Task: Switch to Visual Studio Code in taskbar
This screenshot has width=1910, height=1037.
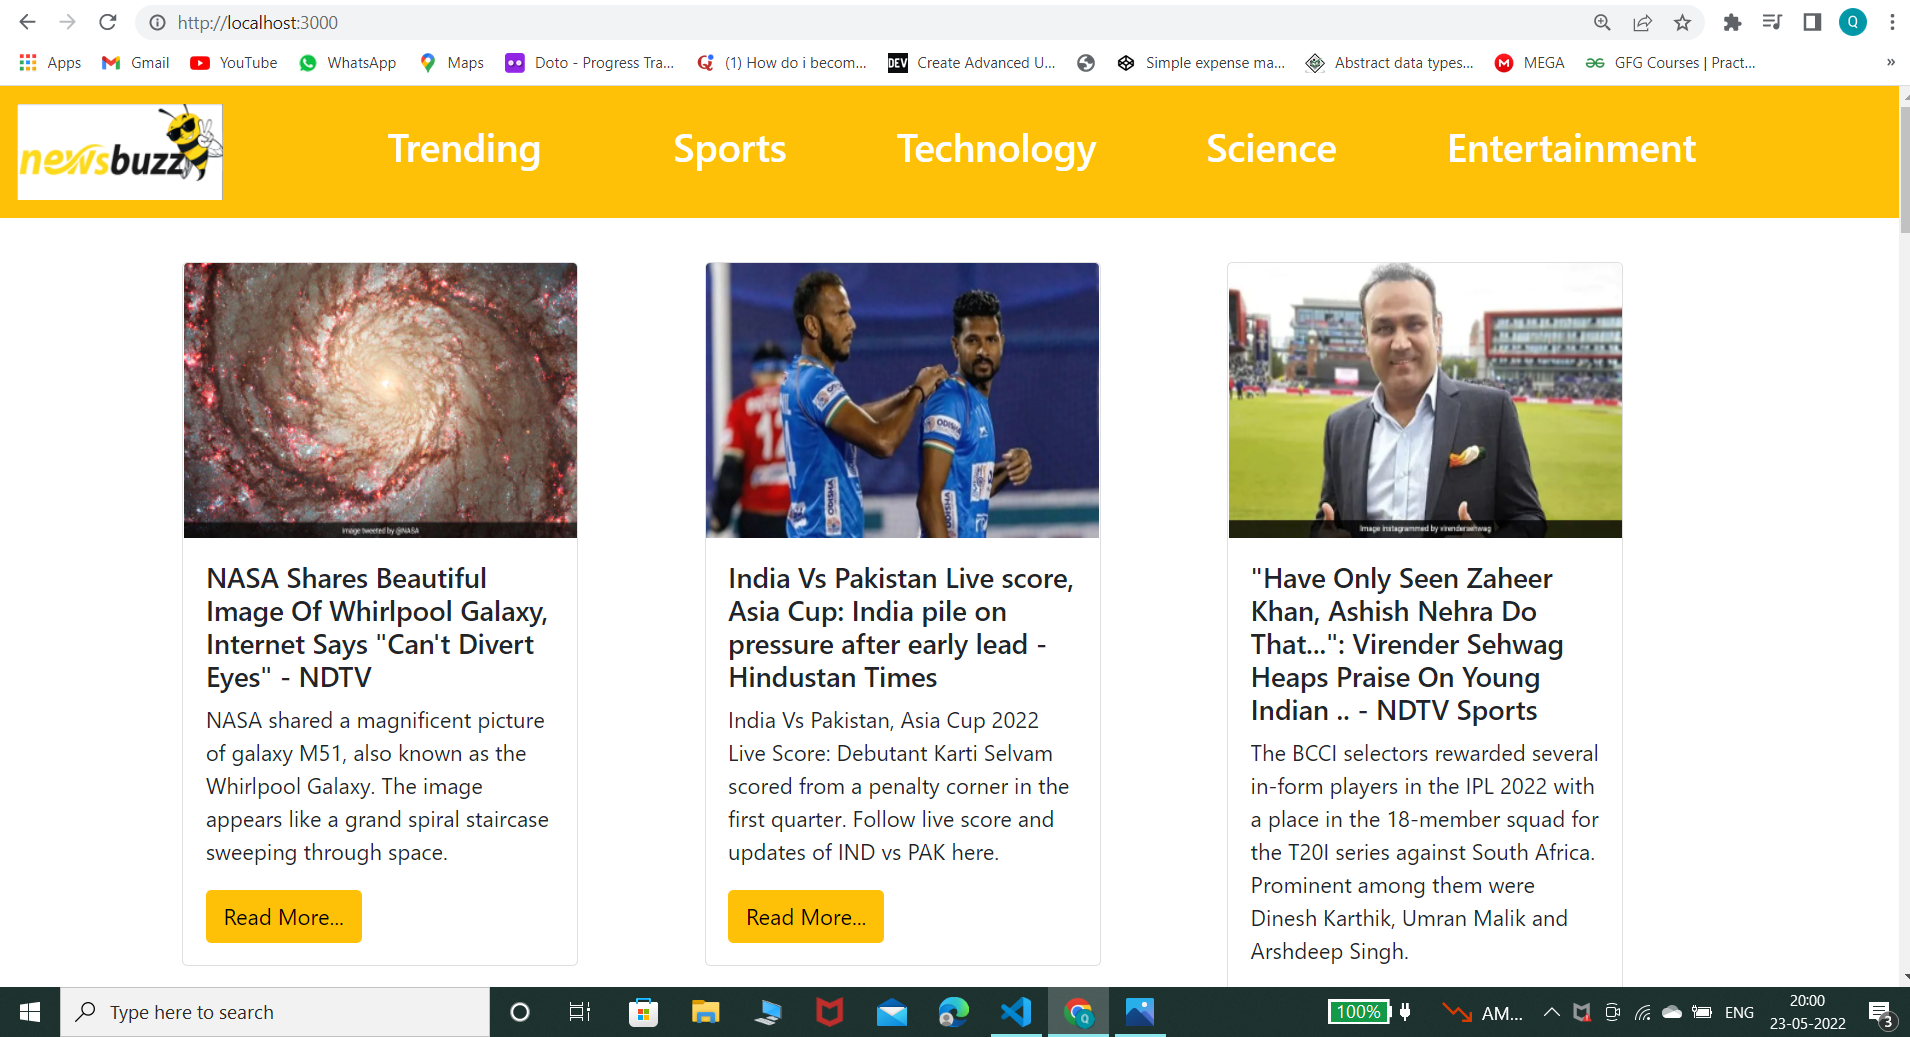Action: click(x=1016, y=1012)
